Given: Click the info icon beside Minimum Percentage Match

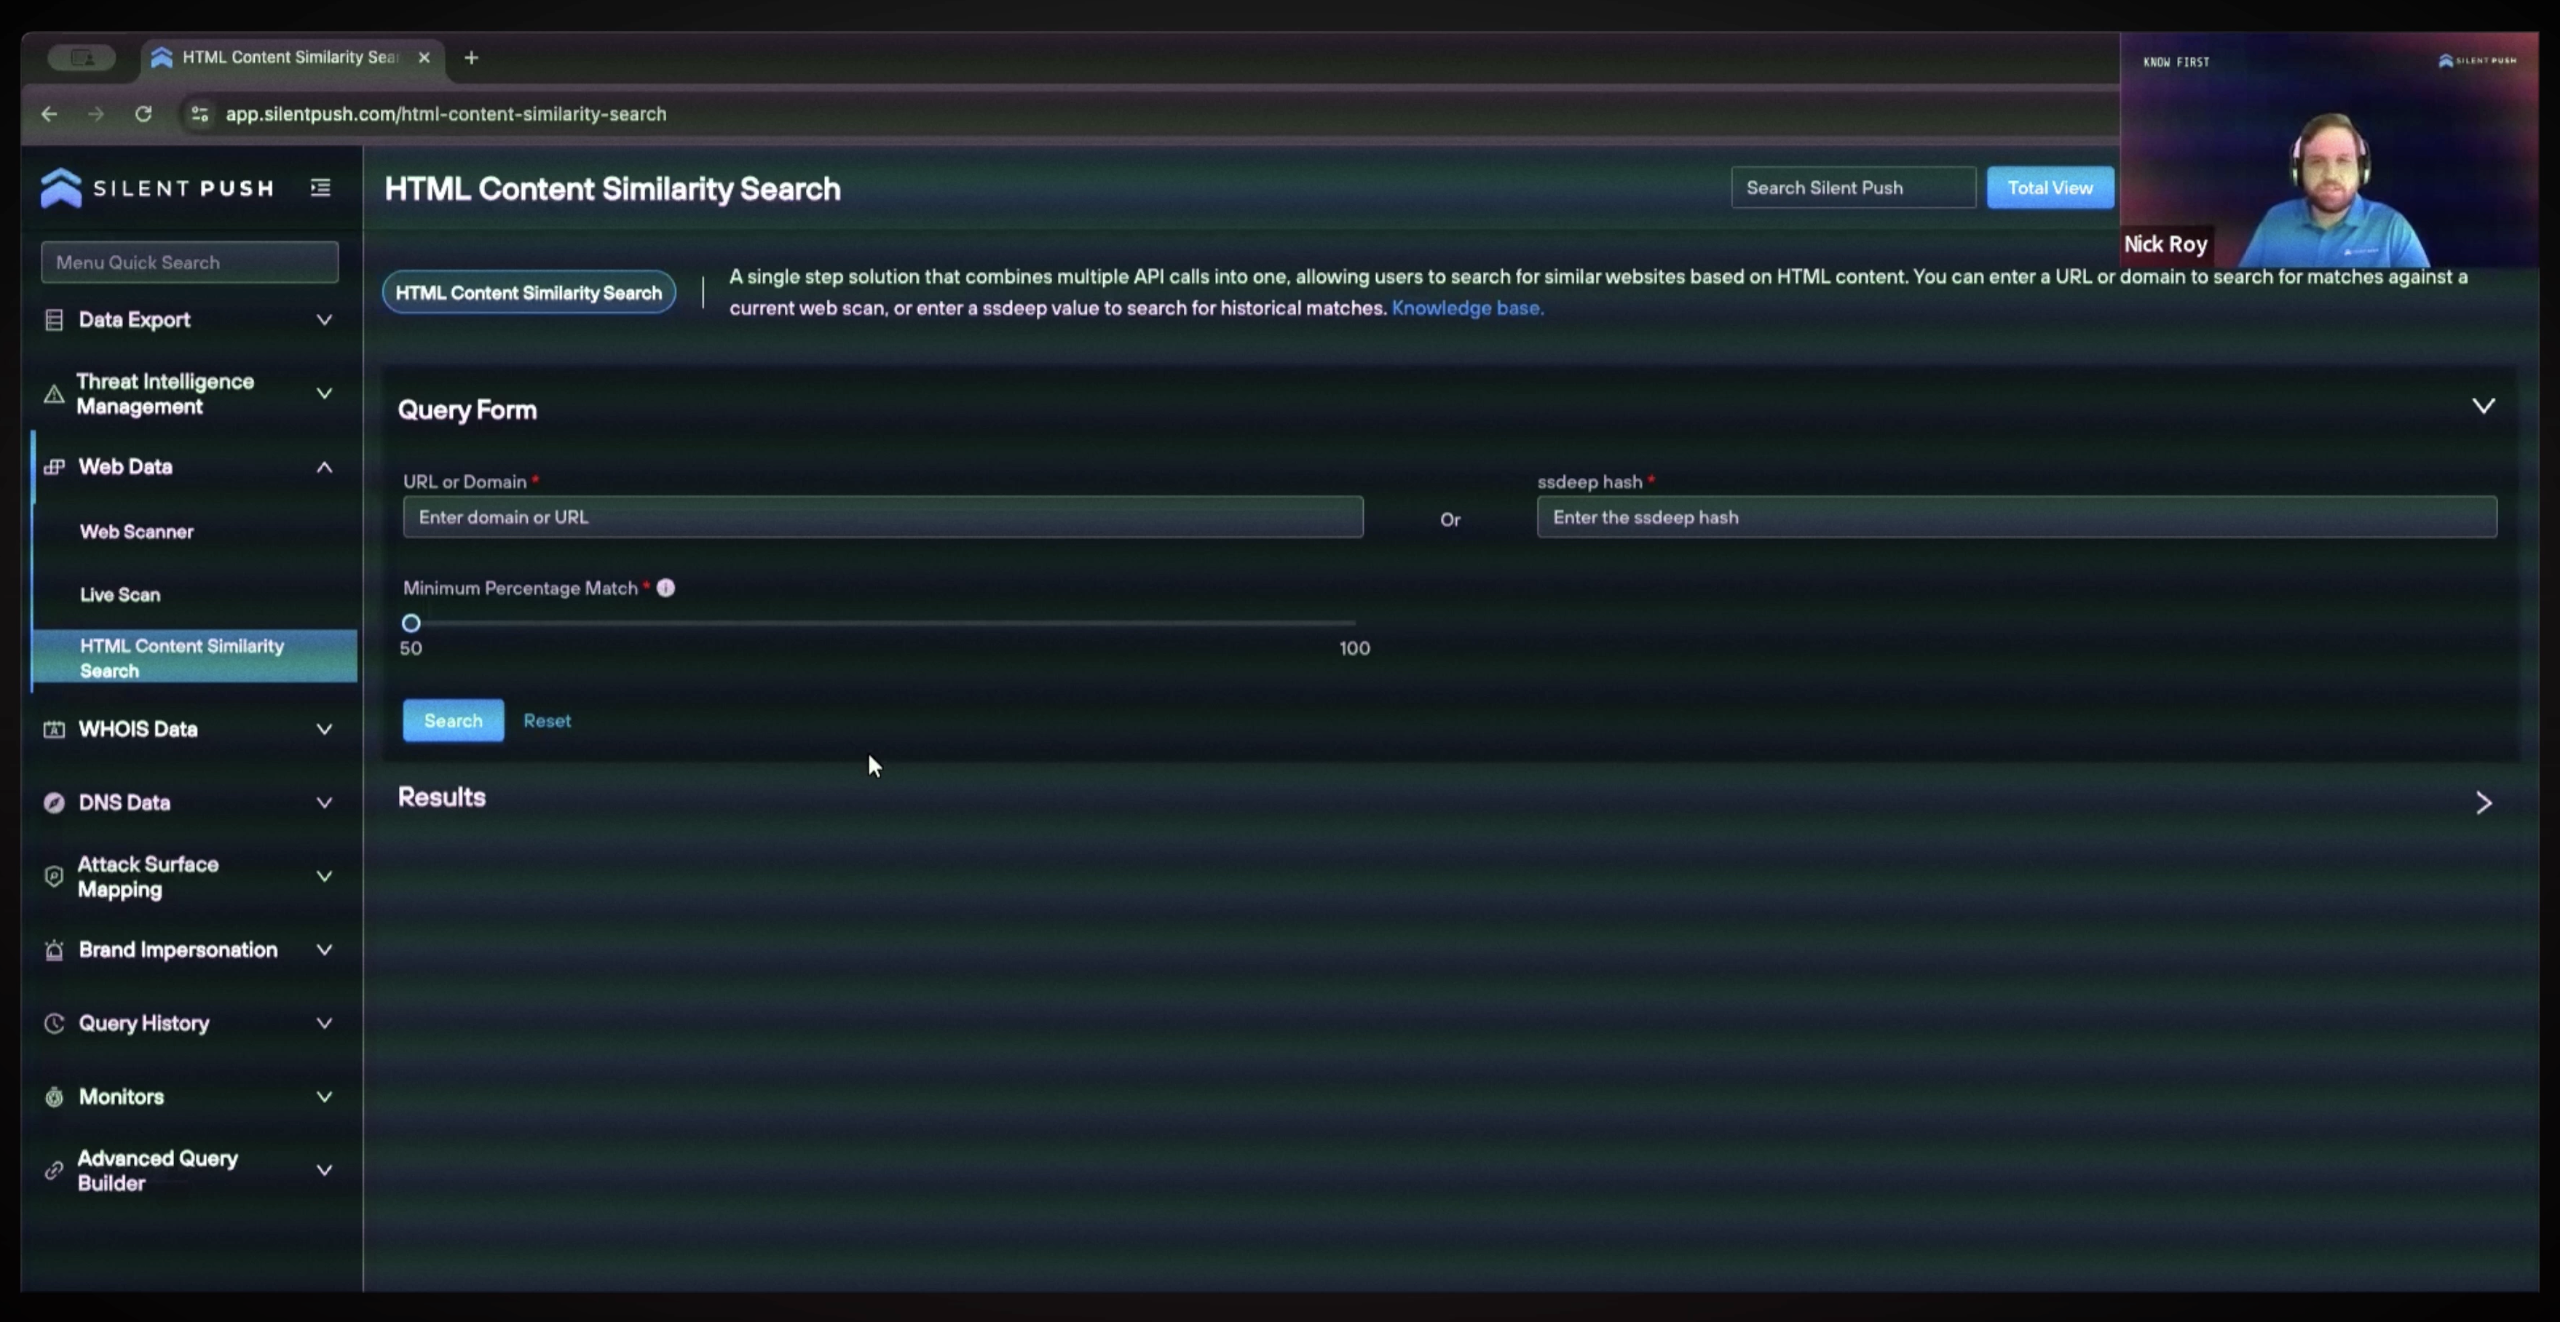Looking at the screenshot, I should pyautogui.click(x=666, y=588).
